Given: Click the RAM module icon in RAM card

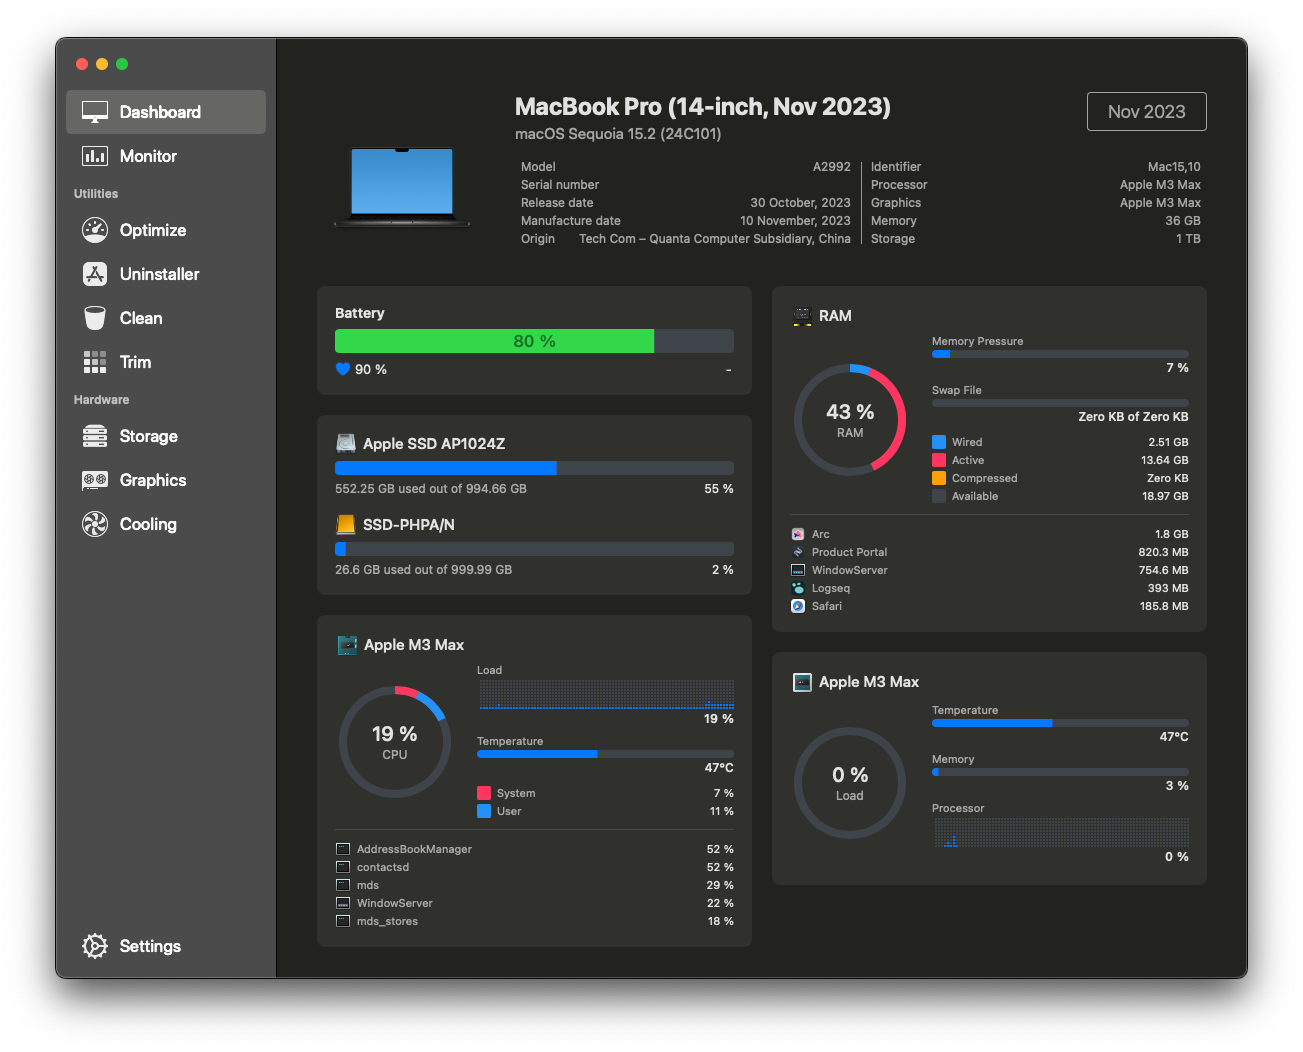Looking at the screenshot, I should point(802,316).
